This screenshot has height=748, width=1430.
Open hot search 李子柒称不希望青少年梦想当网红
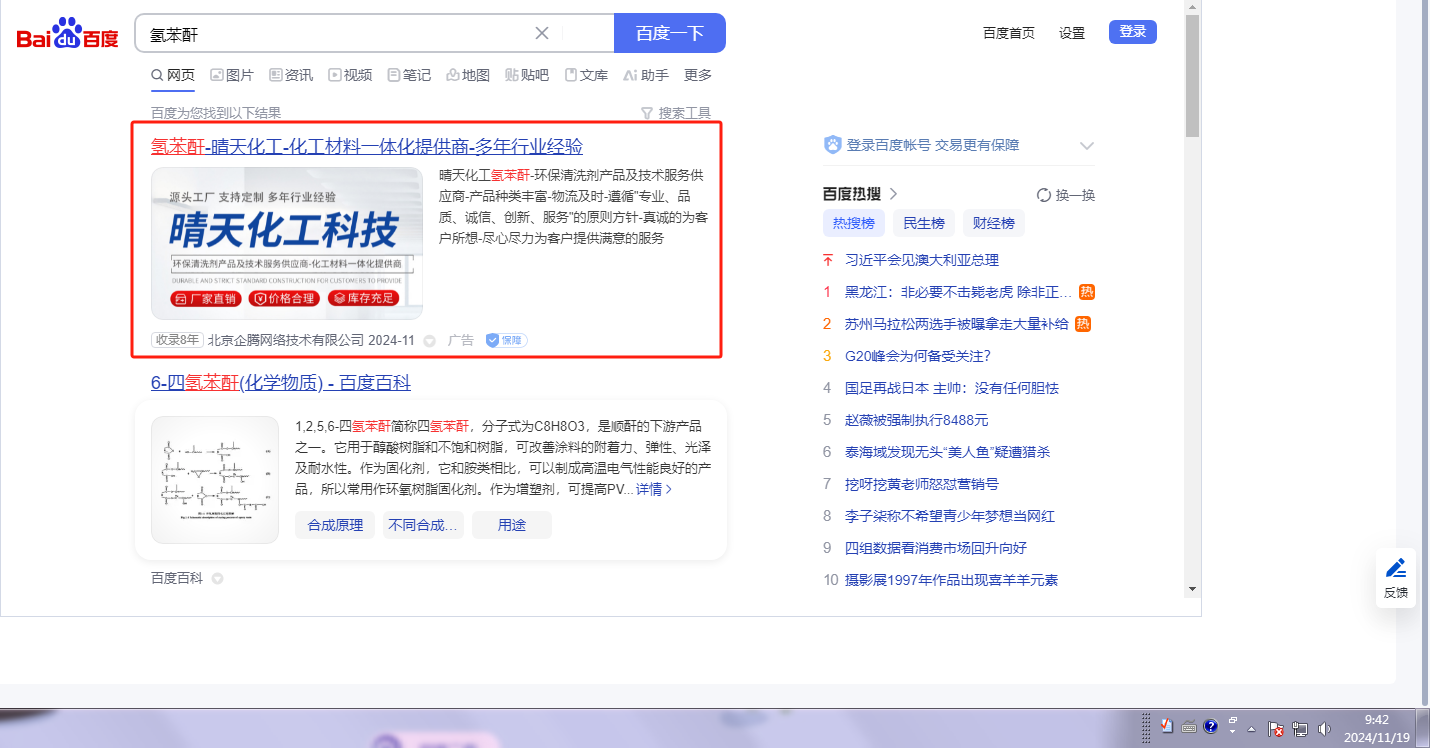pyautogui.click(x=950, y=516)
